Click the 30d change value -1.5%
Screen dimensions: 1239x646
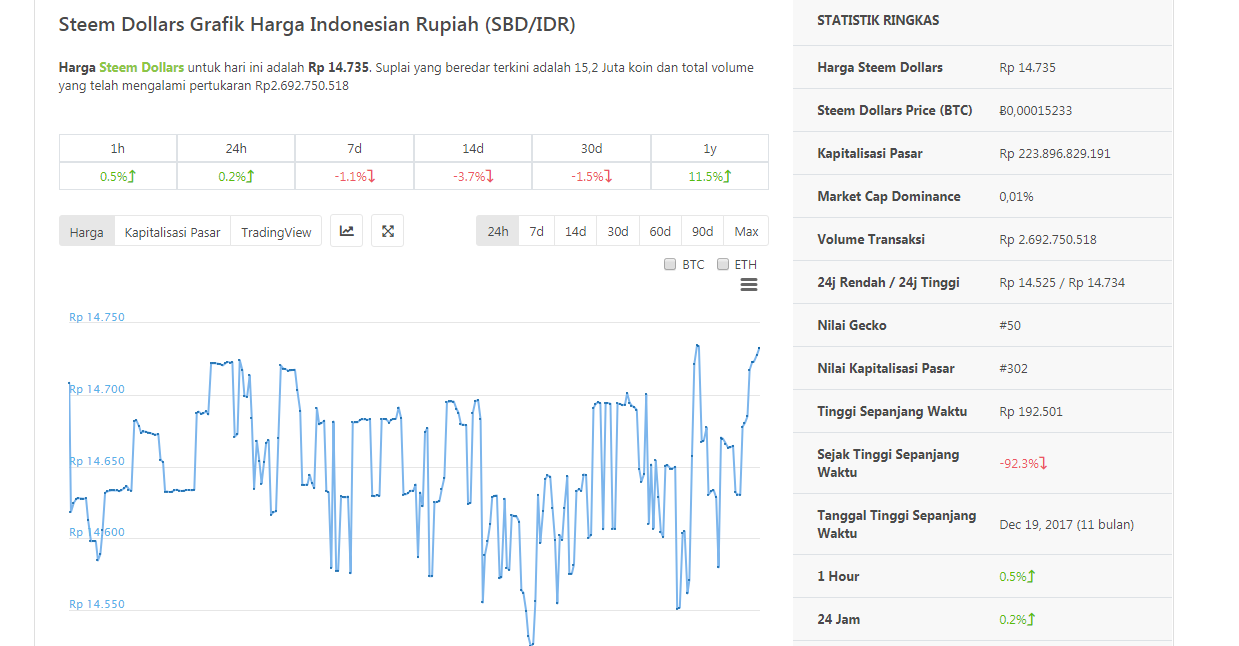(x=591, y=176)
